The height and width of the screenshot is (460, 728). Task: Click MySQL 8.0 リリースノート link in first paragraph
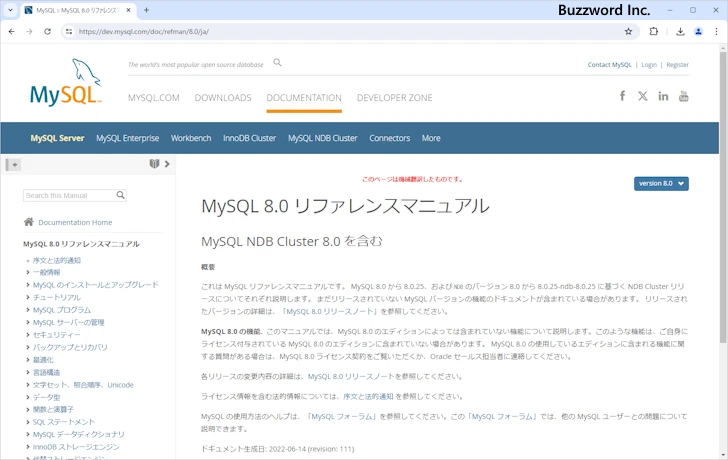pyautogui.click(x=330, y=311)
